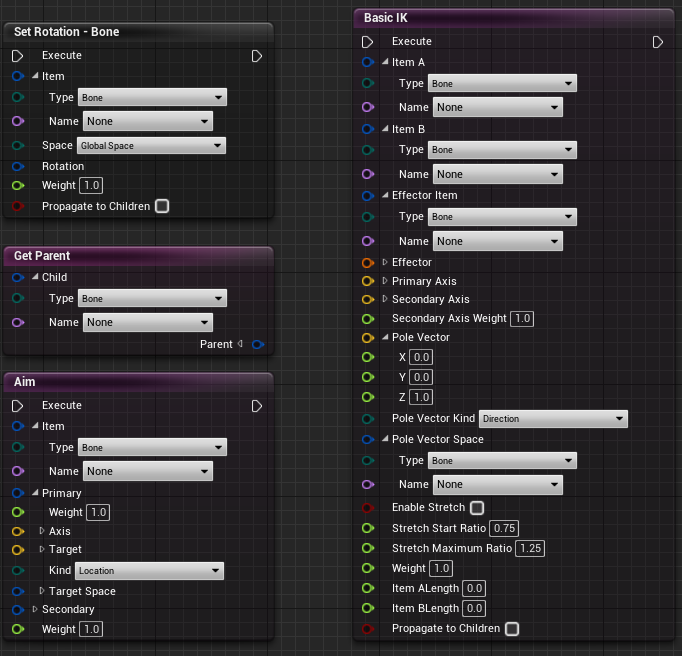682x656 pixels.
Task: Expand Secondary Axis on Basic IK node
Action: [385, 299]
